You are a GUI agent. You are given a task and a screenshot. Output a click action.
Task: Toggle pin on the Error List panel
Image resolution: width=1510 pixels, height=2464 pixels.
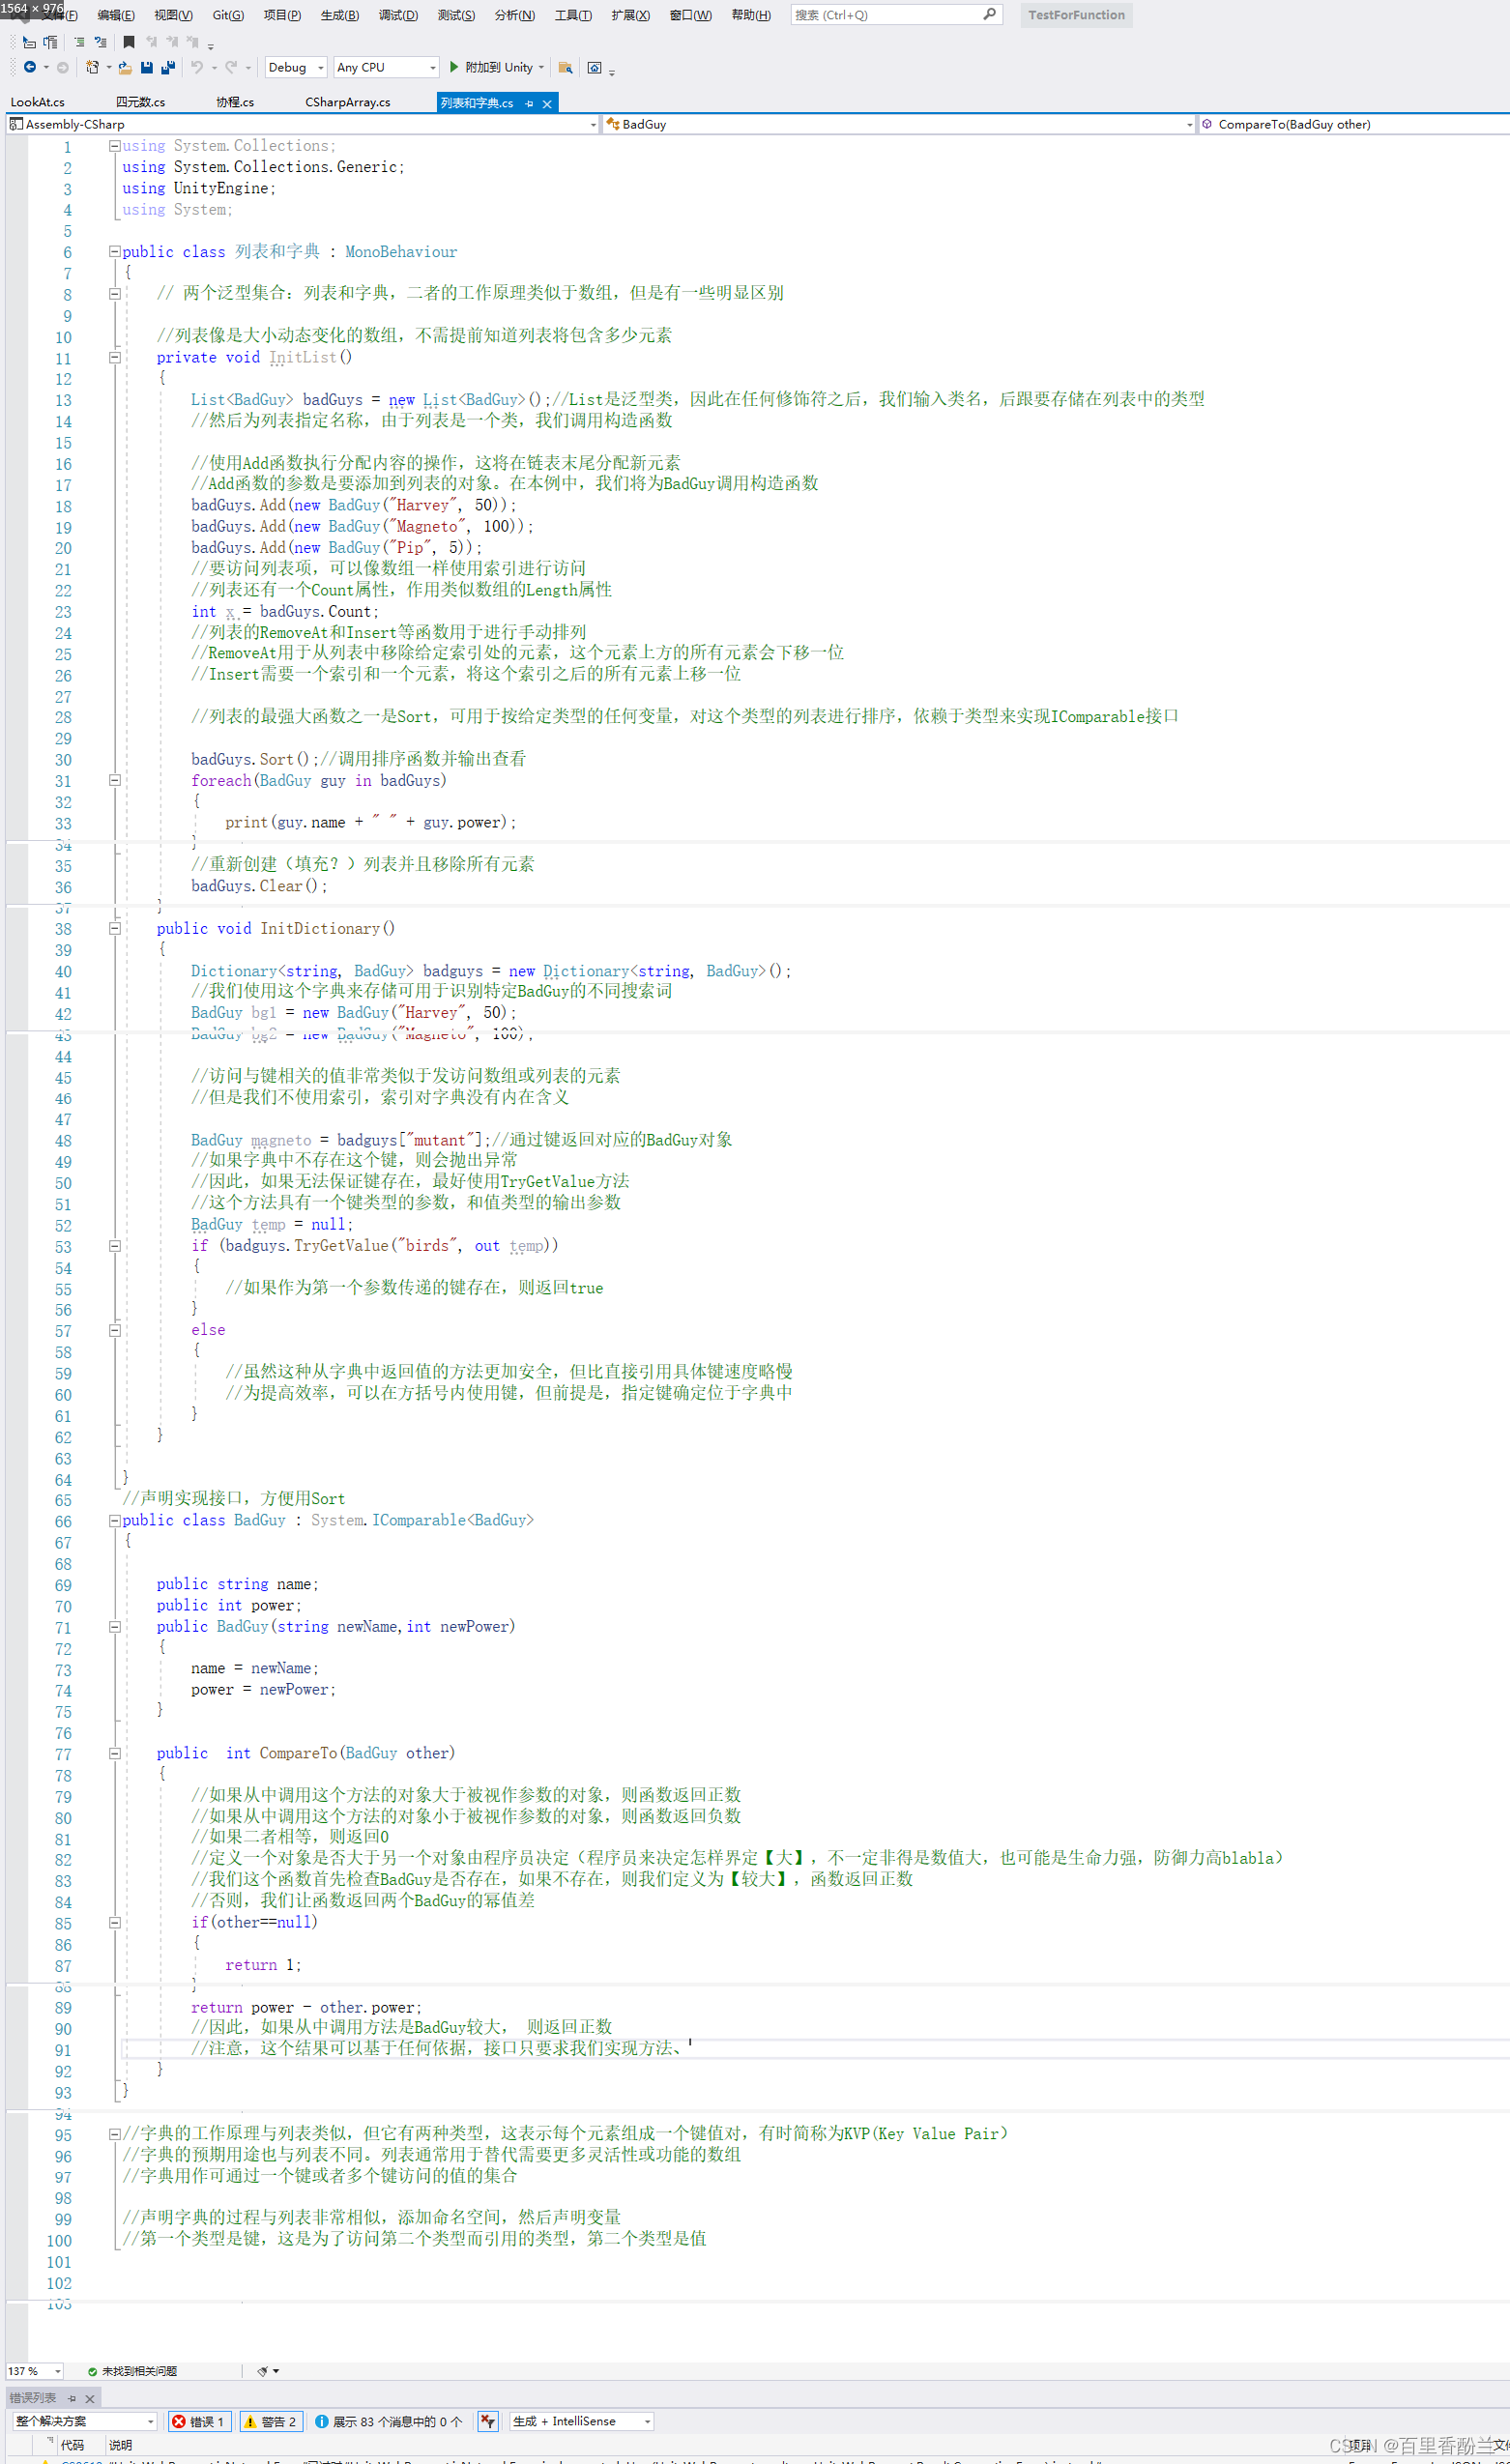72,2398
